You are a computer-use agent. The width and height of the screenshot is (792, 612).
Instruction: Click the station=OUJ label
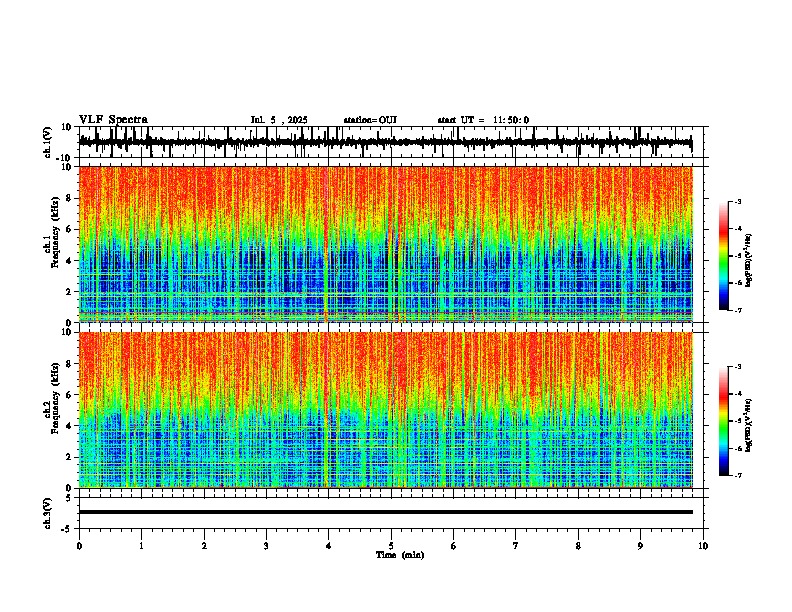tap(370, 120)
